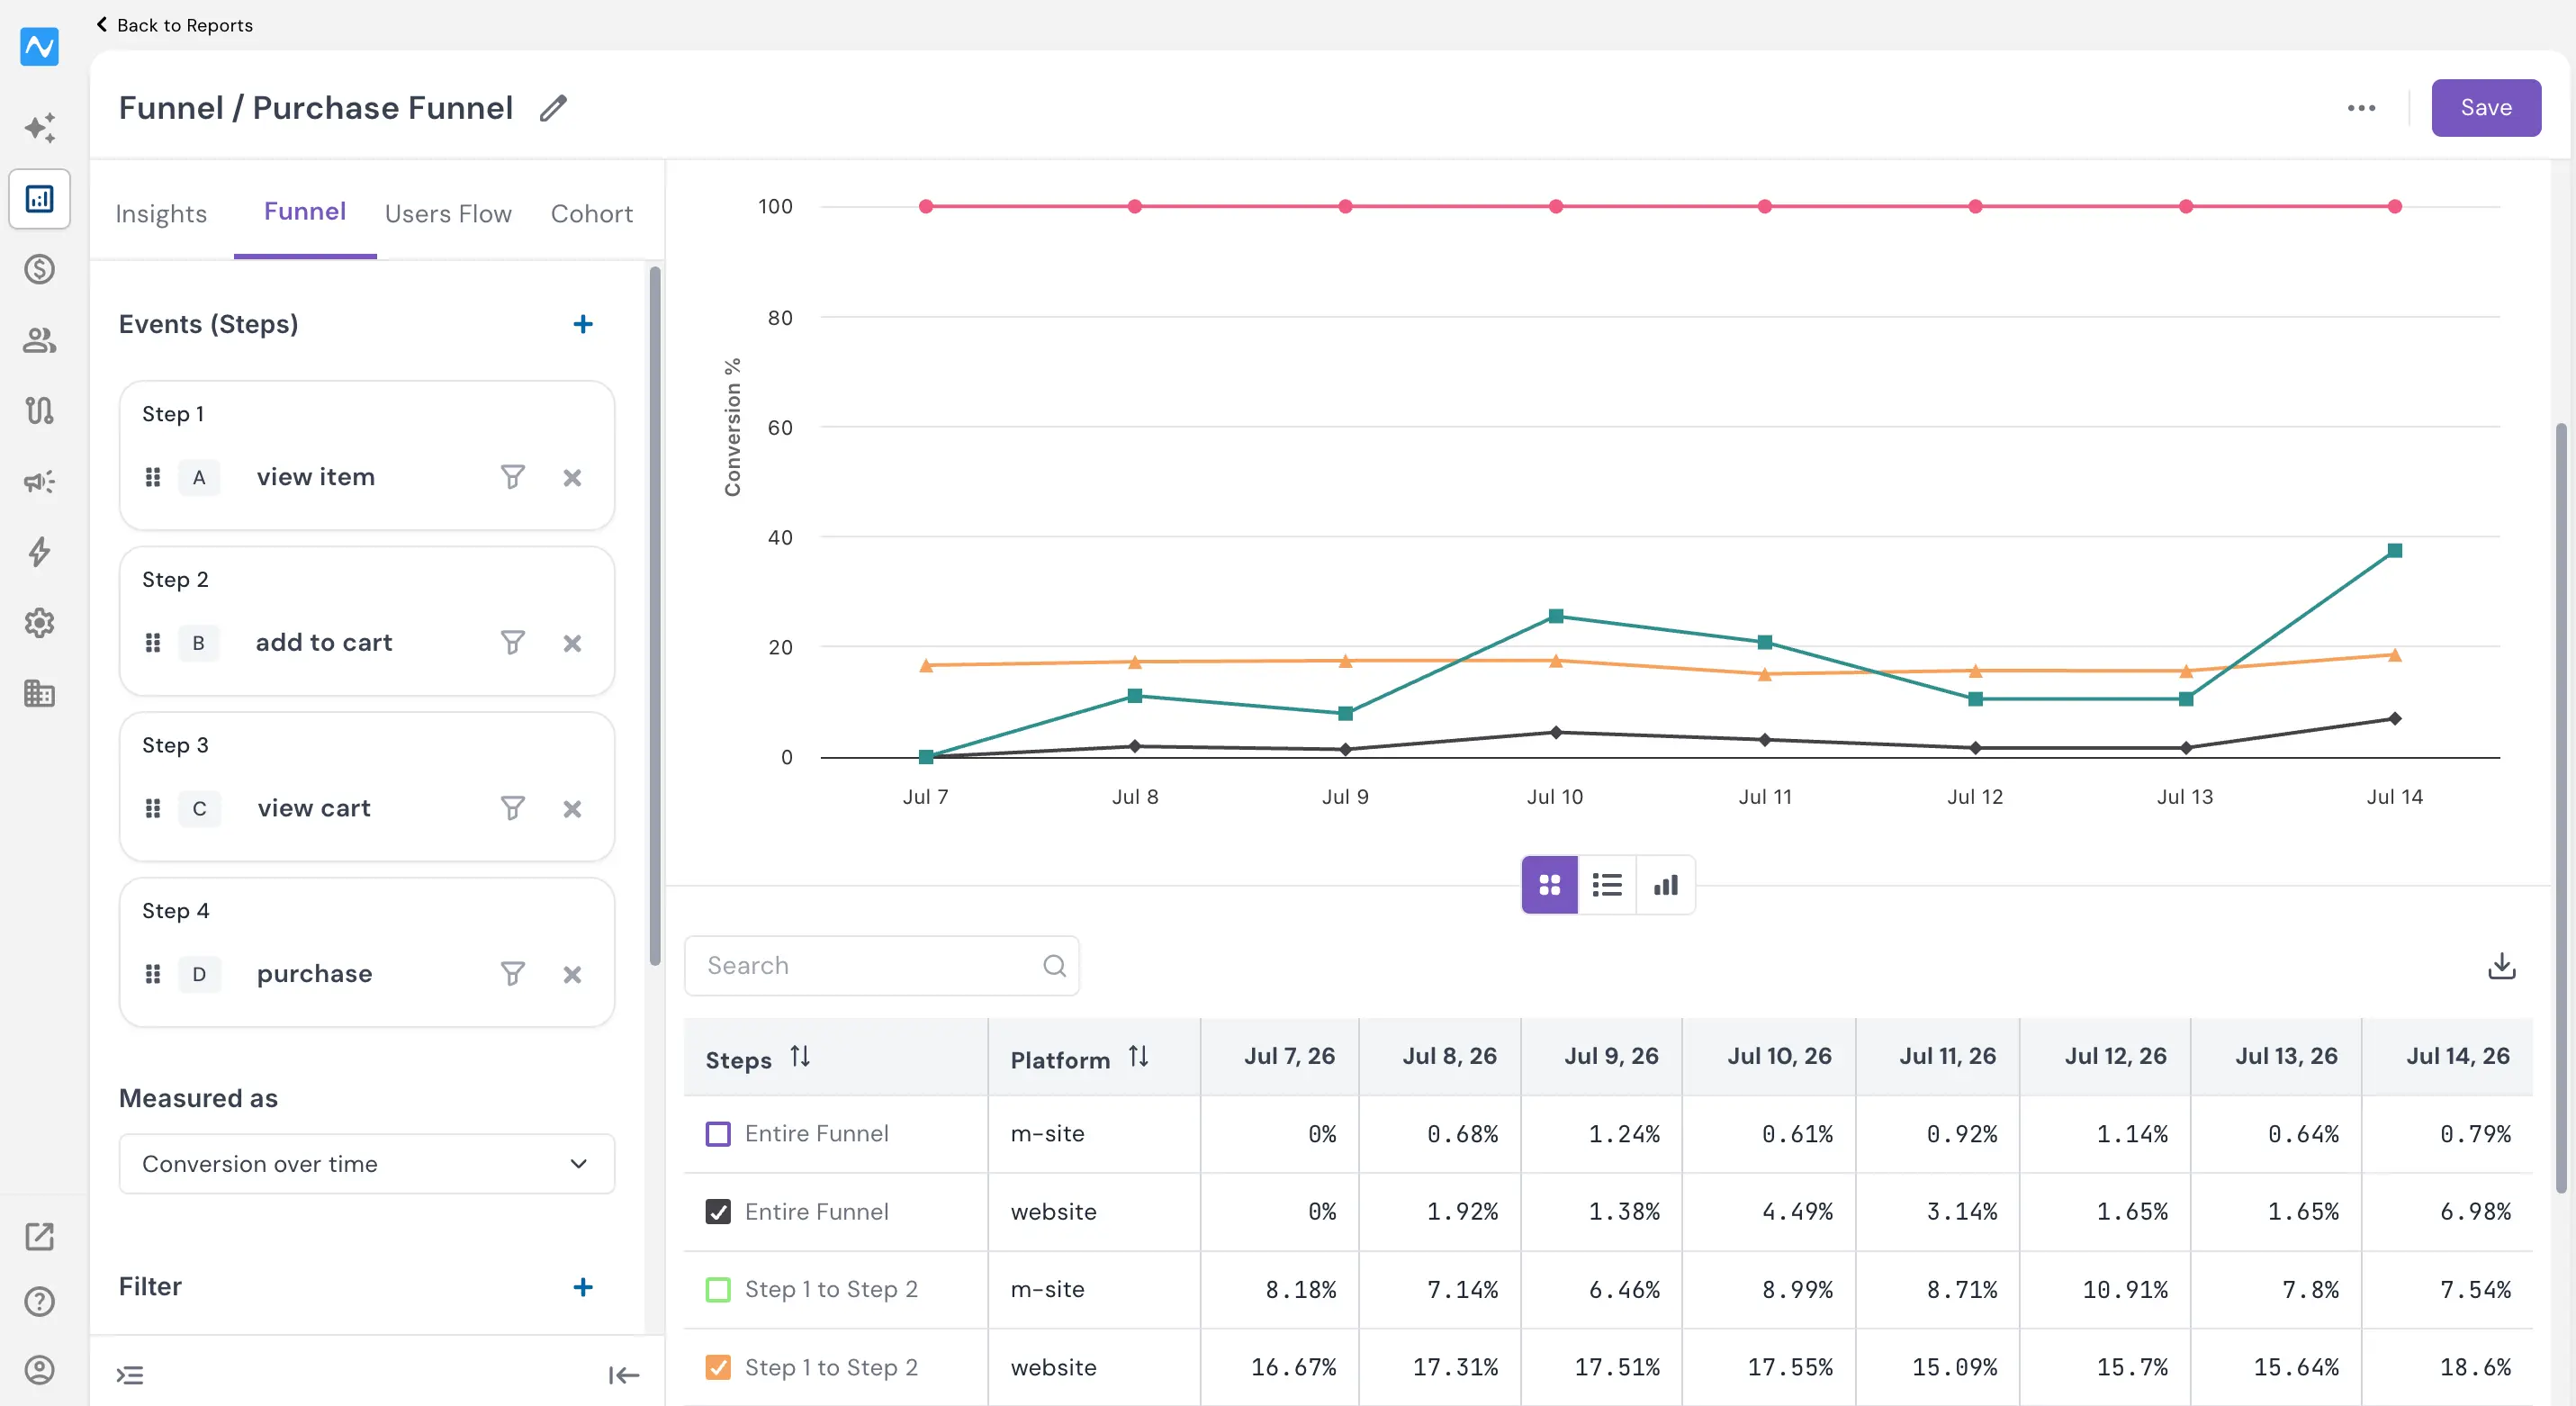Download the table data
Screen dimensions: 2576x1406
[2501, 966]
